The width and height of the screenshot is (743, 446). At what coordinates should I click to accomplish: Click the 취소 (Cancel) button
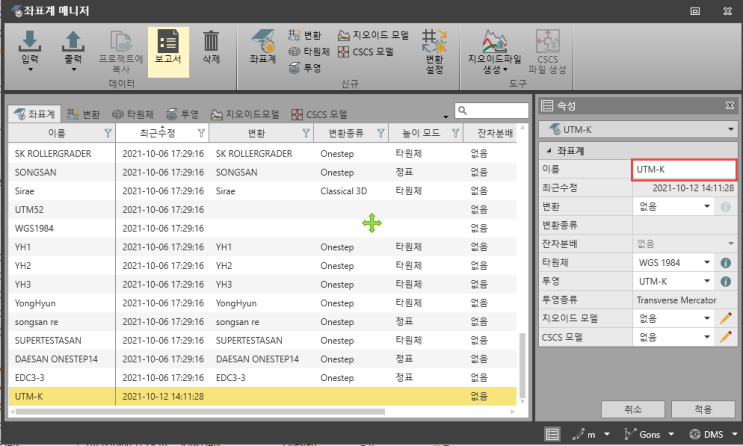pyautogui.click(x=633, y=408)
